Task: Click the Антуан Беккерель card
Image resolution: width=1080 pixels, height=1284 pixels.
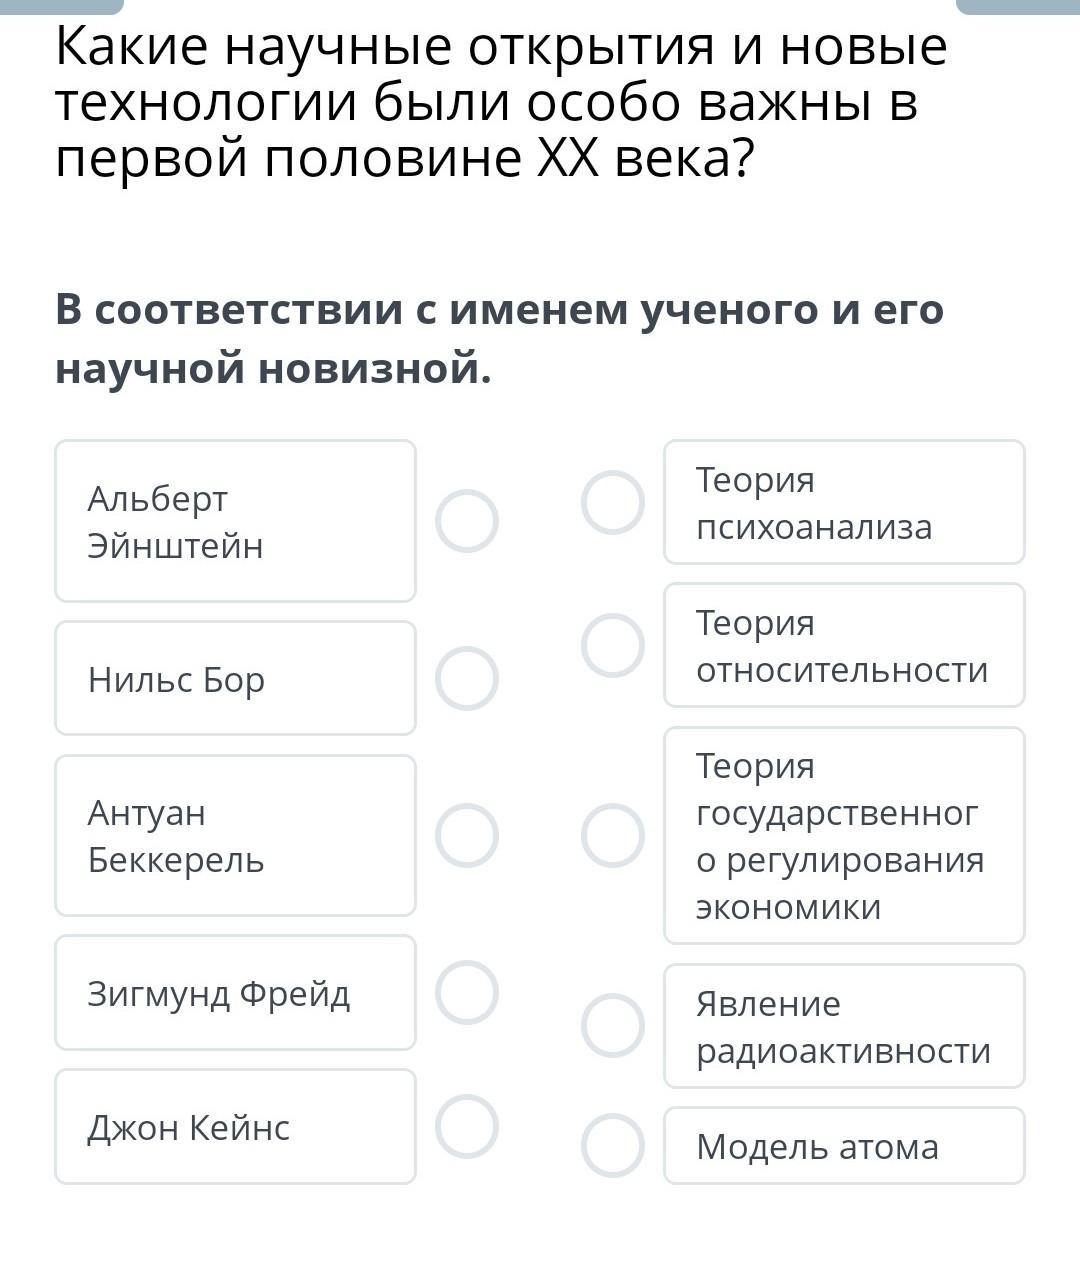Action: 235,835
